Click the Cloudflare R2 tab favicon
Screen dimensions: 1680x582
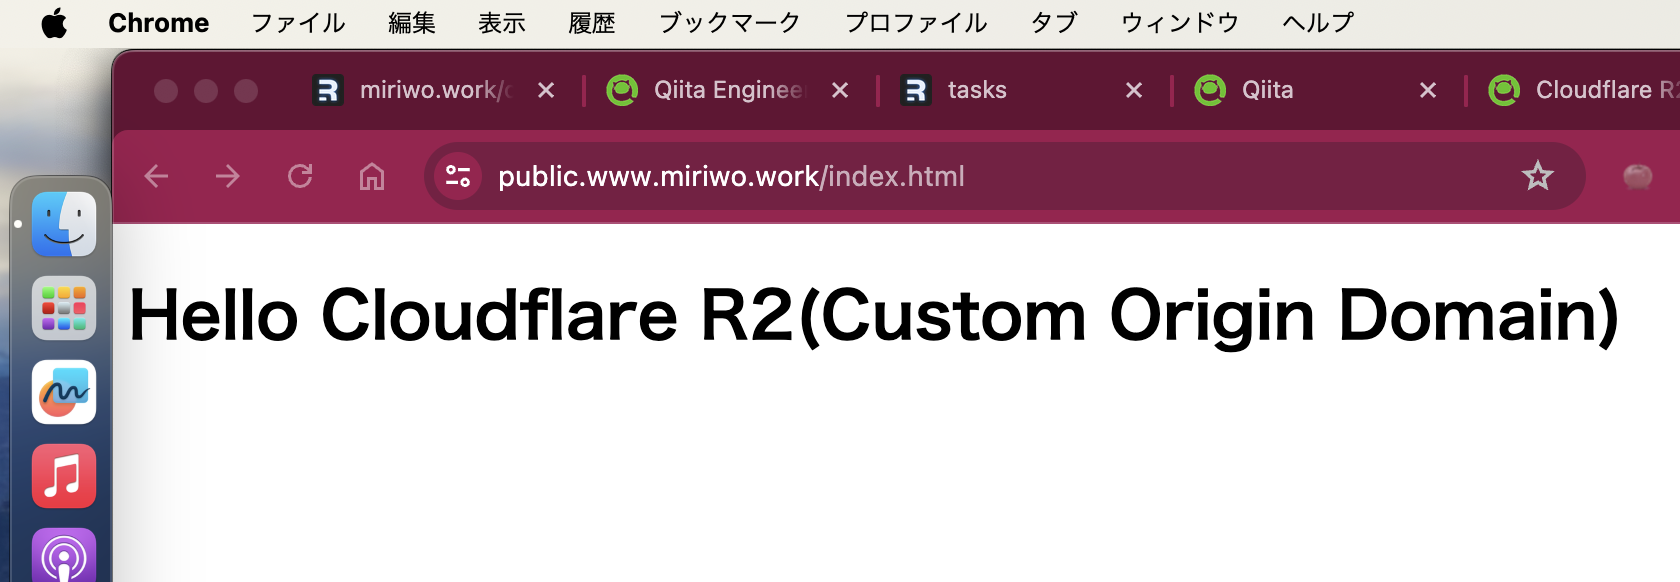1504,90
